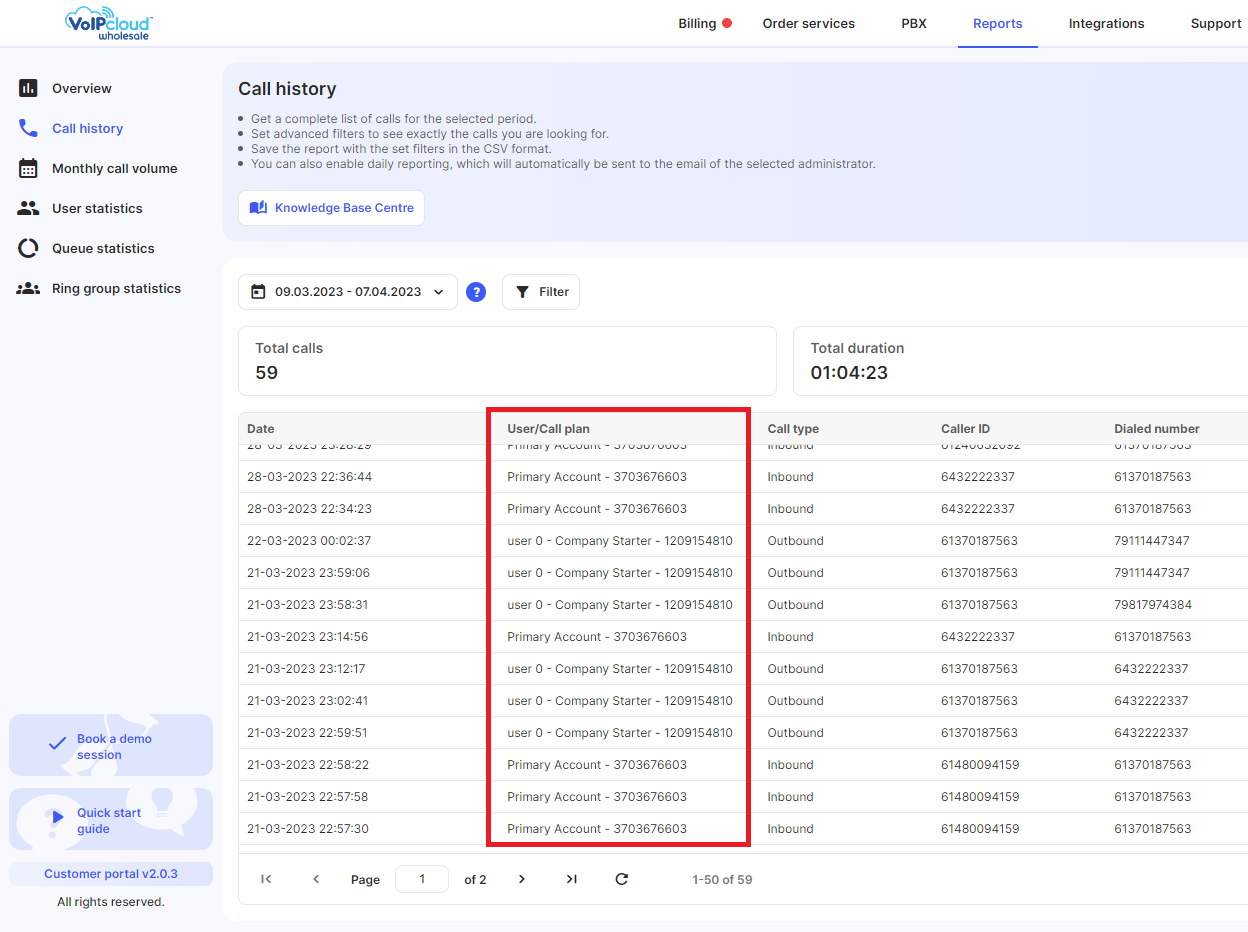
Task: Click Inbound call type in the 21-03-2023 23:14:56 row
Action: tap(790, 637)
